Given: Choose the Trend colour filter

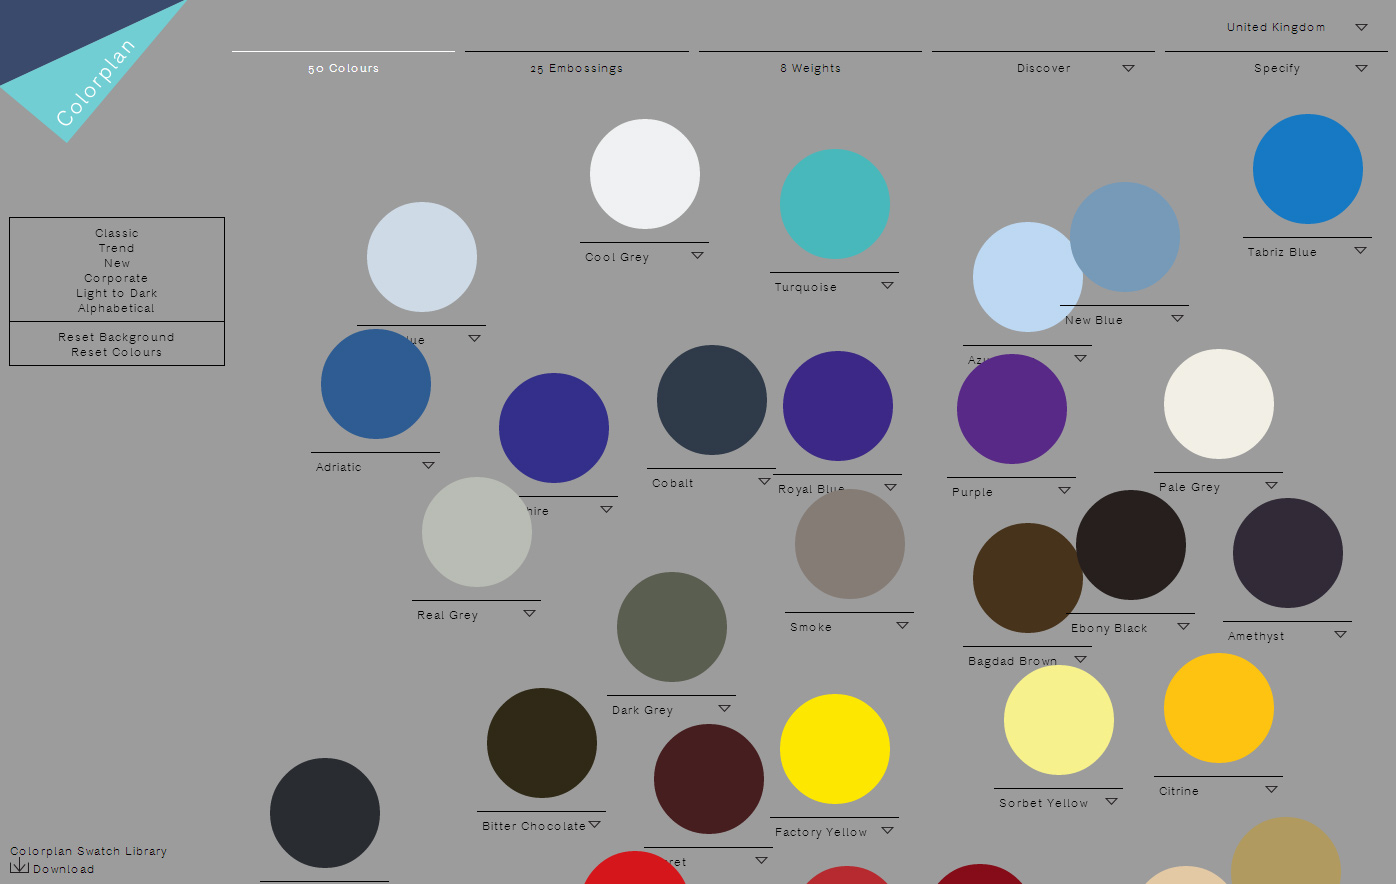Looking at the screenshot, I should [x=117, y=248].
